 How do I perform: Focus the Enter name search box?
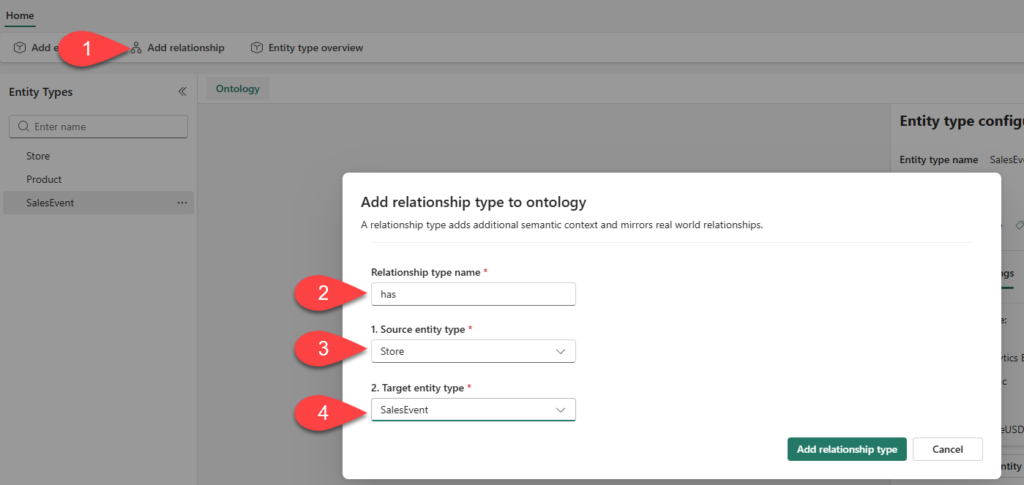click(x=105, y=127)
